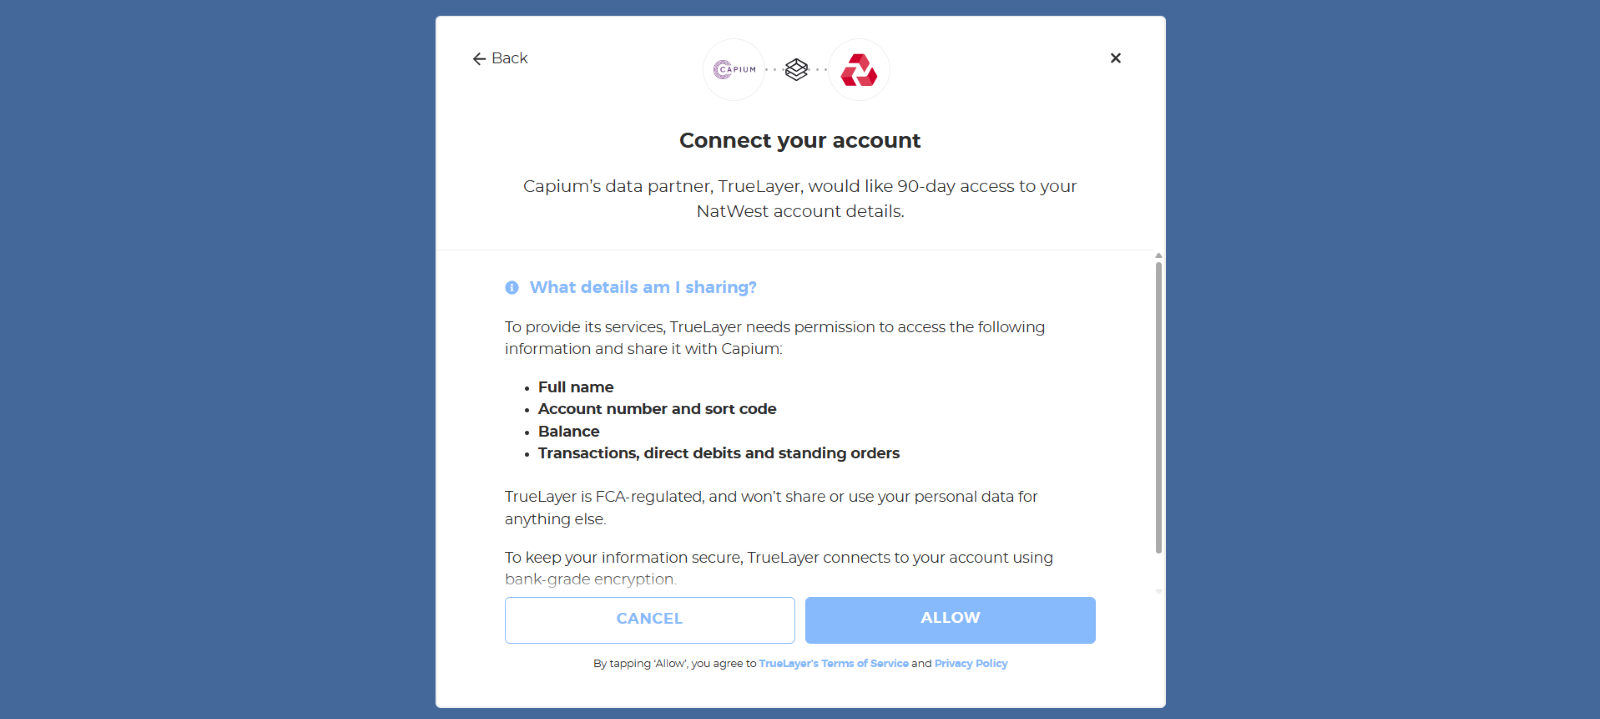Select 'Account number and sort code' item
This screenshot has height=719, width=1600.
pos(657,409)
